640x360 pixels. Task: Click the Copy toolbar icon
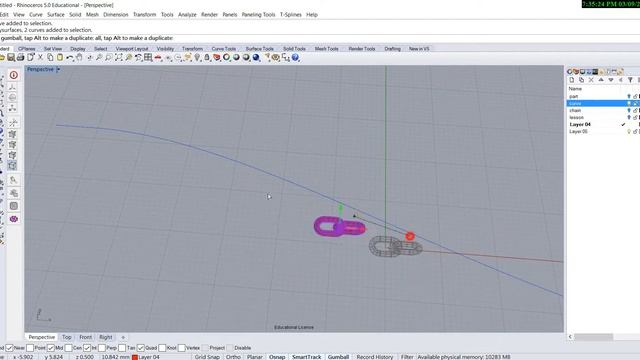pyautogui.click(x=50, y=58)
